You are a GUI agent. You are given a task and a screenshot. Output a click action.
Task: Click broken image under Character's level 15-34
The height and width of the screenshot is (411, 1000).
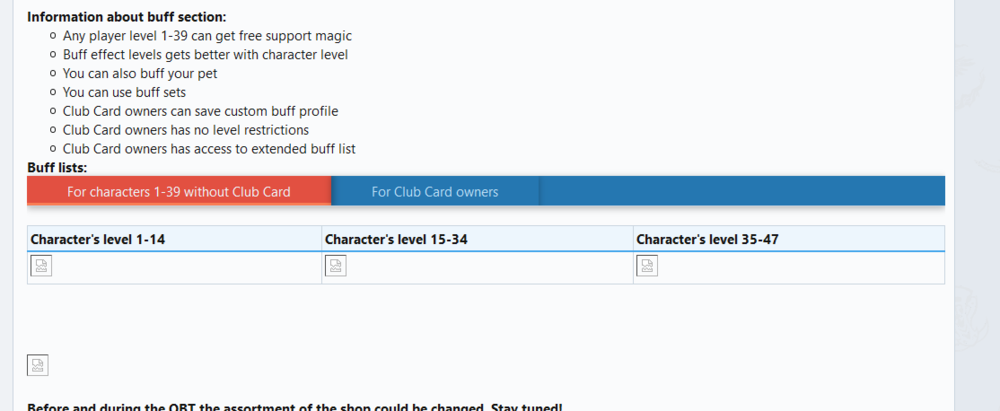(x=335, y=266)
